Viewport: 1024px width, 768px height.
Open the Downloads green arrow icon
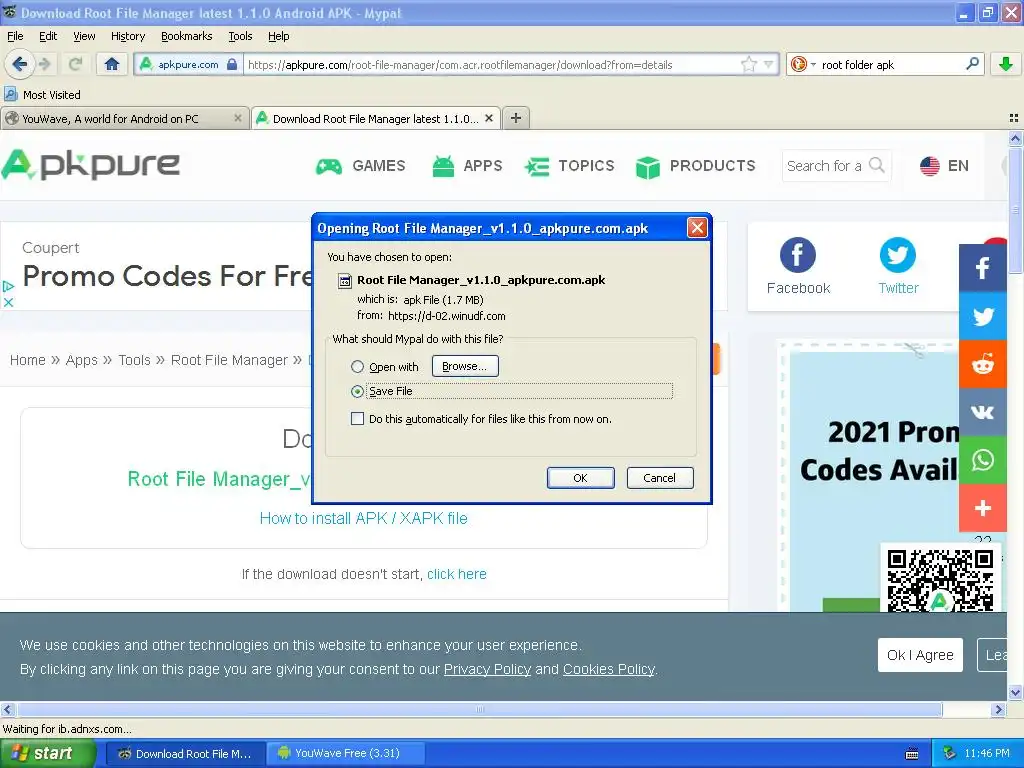1006,64
